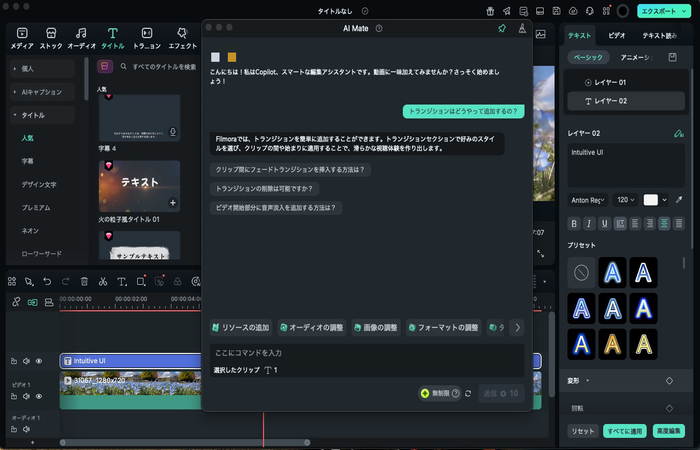Toggle visibility of the ビデオ 1 track
700x450 pixels.
point(39,396)
